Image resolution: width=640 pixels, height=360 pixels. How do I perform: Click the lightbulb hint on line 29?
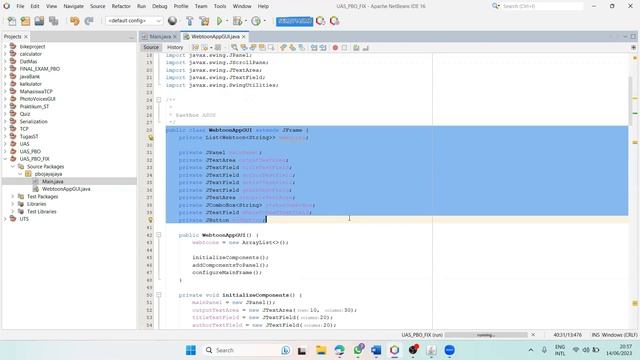click(x=151, y=138)
